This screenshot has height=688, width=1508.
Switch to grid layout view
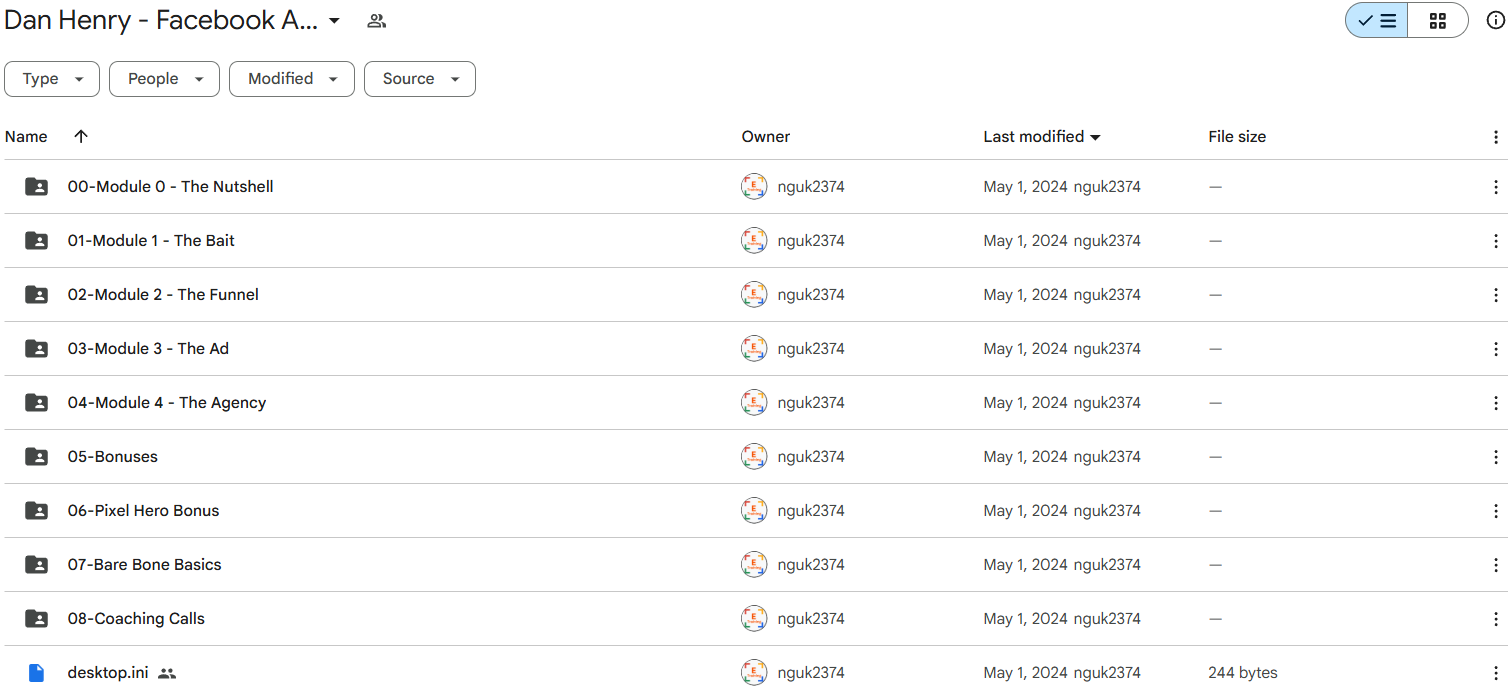(1438, 21)
